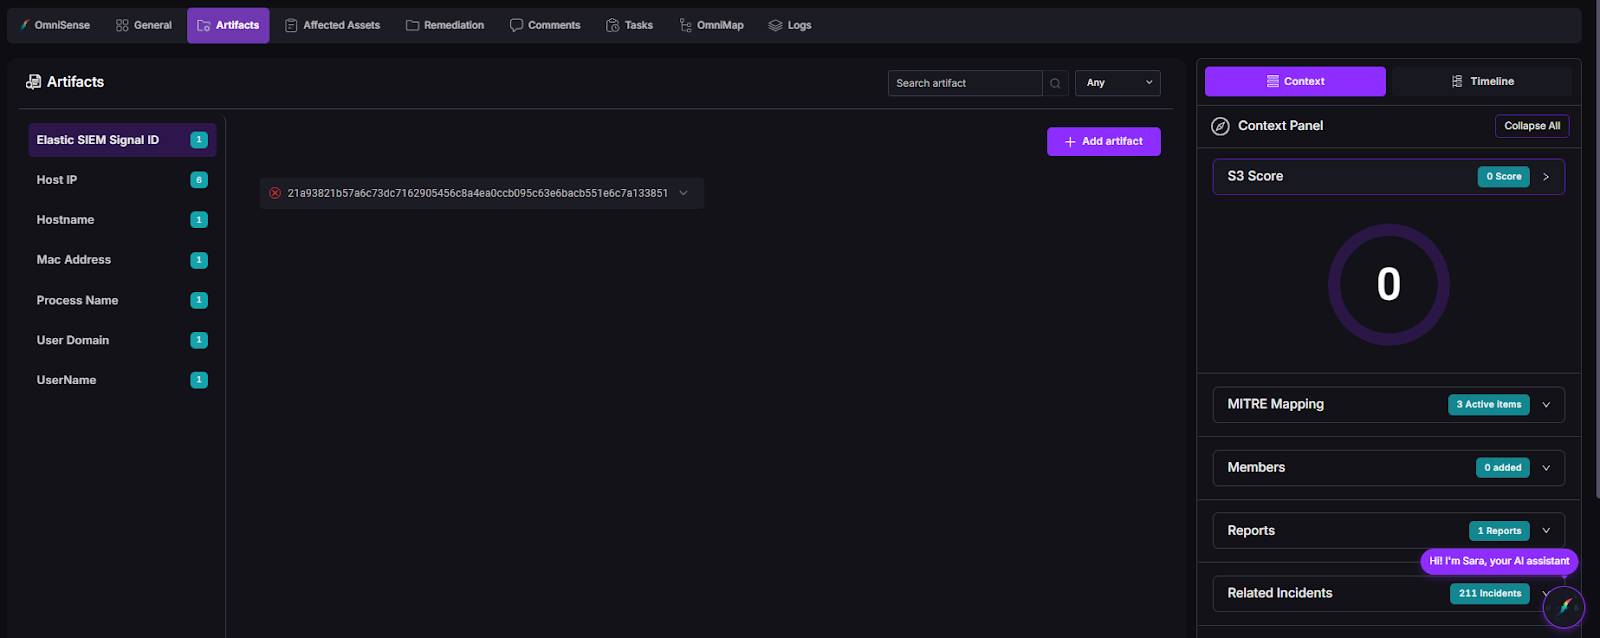Open the Timeline tab
The height and width of the screenshot is (638, 1600).
click(x=1482, y=81)
